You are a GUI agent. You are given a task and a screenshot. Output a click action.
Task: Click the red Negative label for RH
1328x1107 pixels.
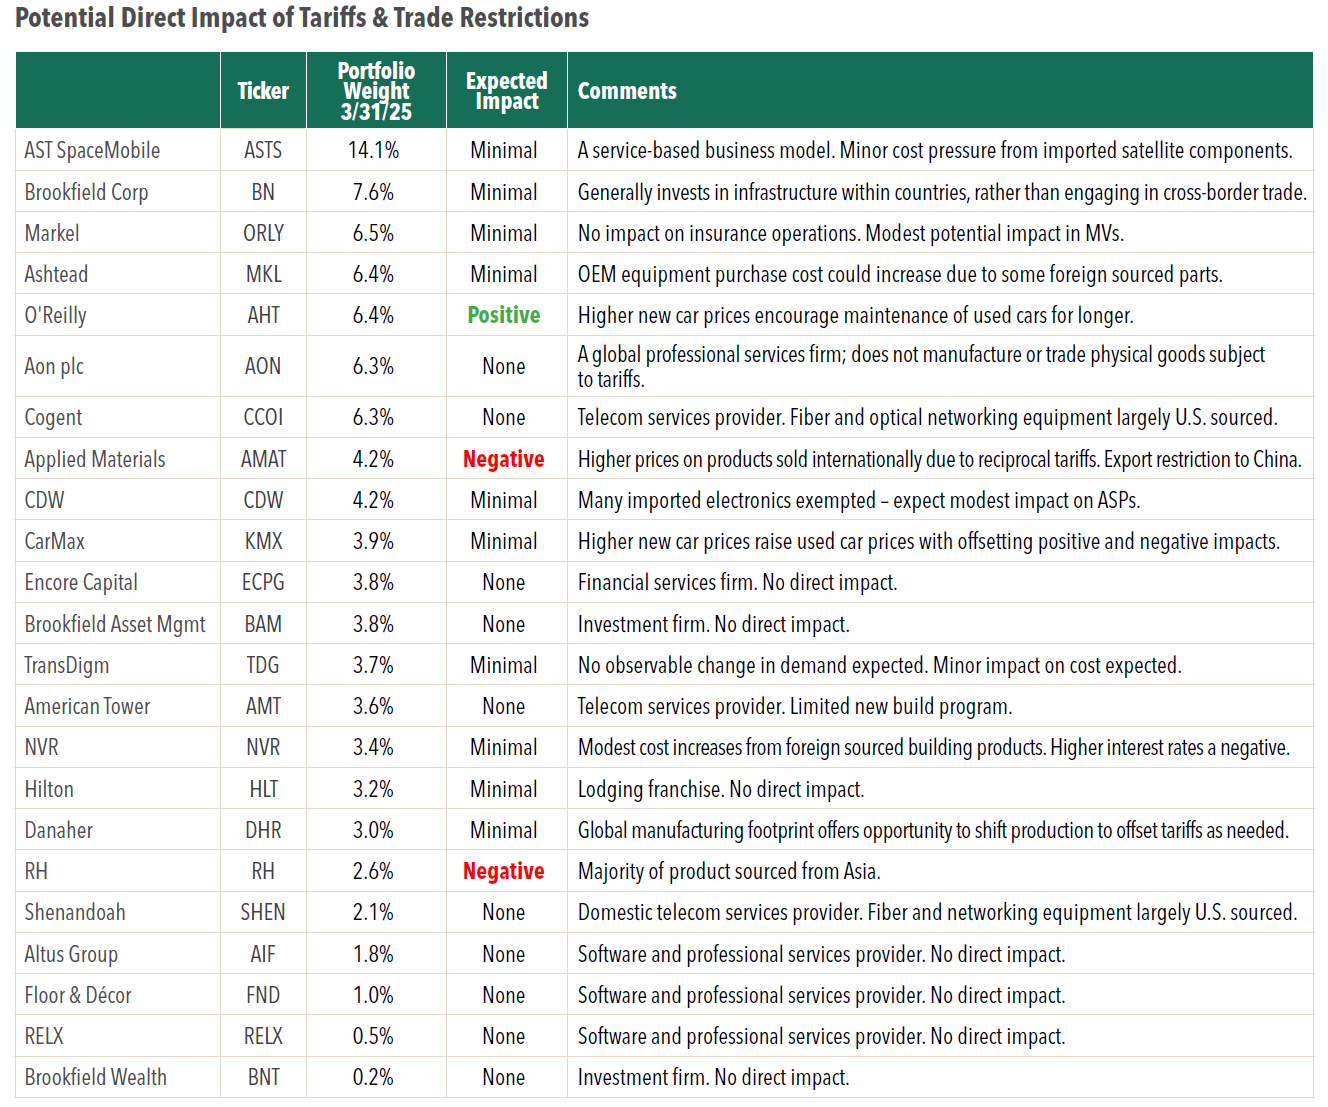click(x=504, y=871)
